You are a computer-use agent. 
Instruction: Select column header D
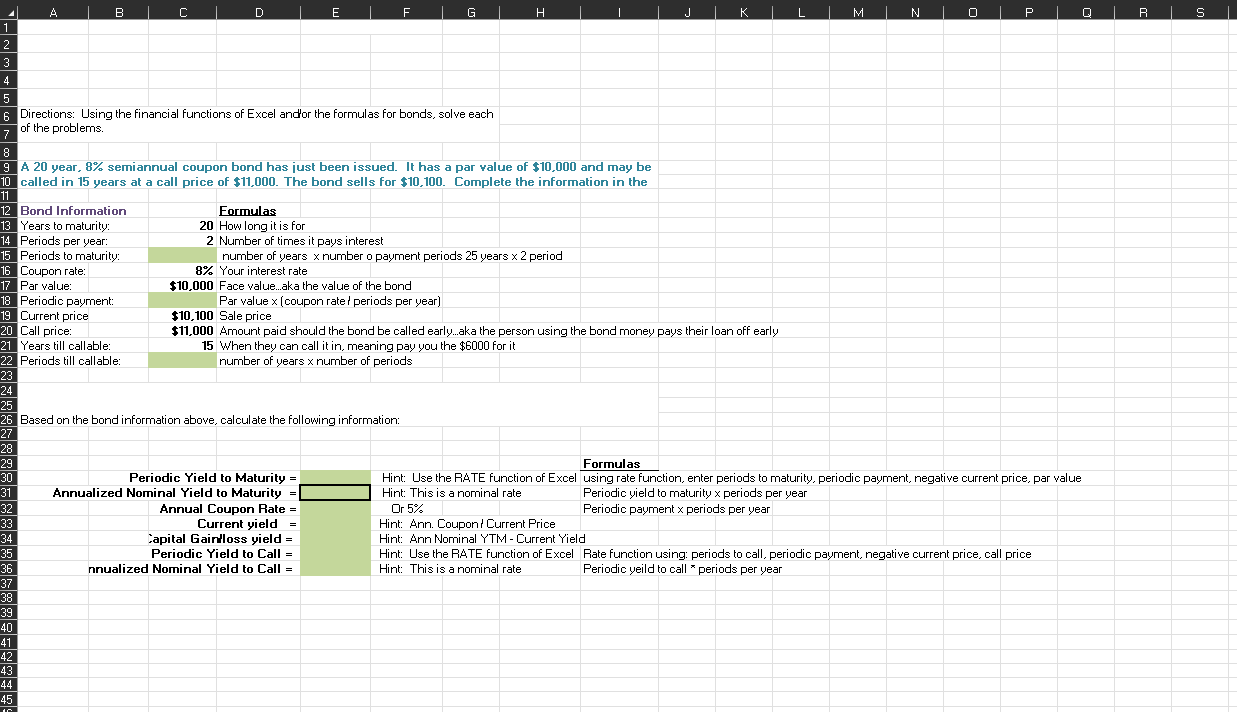(x=258, y=10)
